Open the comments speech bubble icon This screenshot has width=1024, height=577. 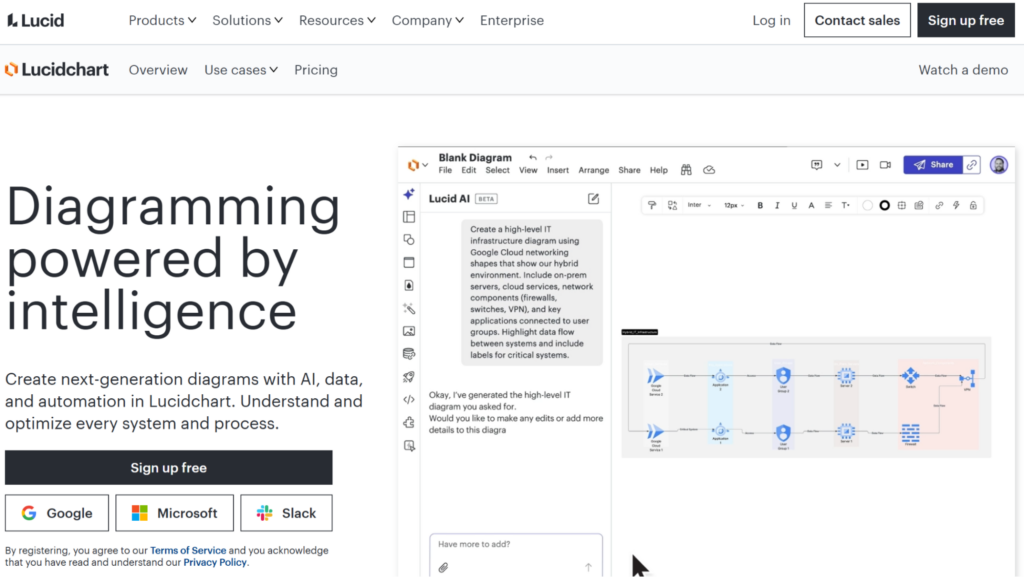click(816, 164)
